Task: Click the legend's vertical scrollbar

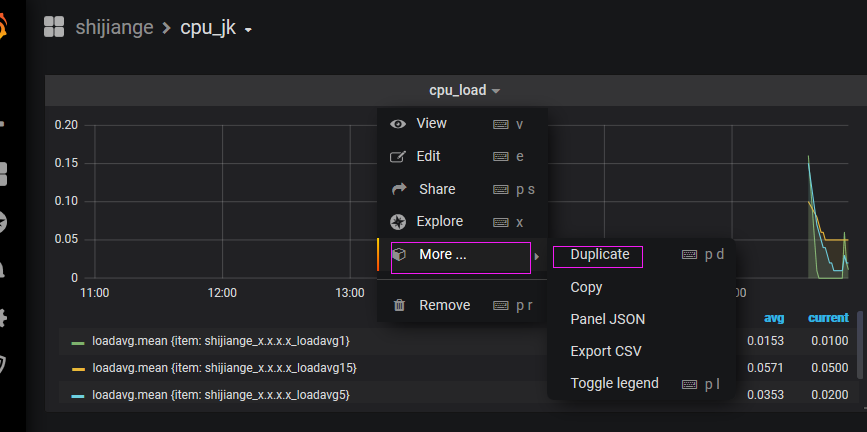Action: pyautogui.click(x=860, y=345)
